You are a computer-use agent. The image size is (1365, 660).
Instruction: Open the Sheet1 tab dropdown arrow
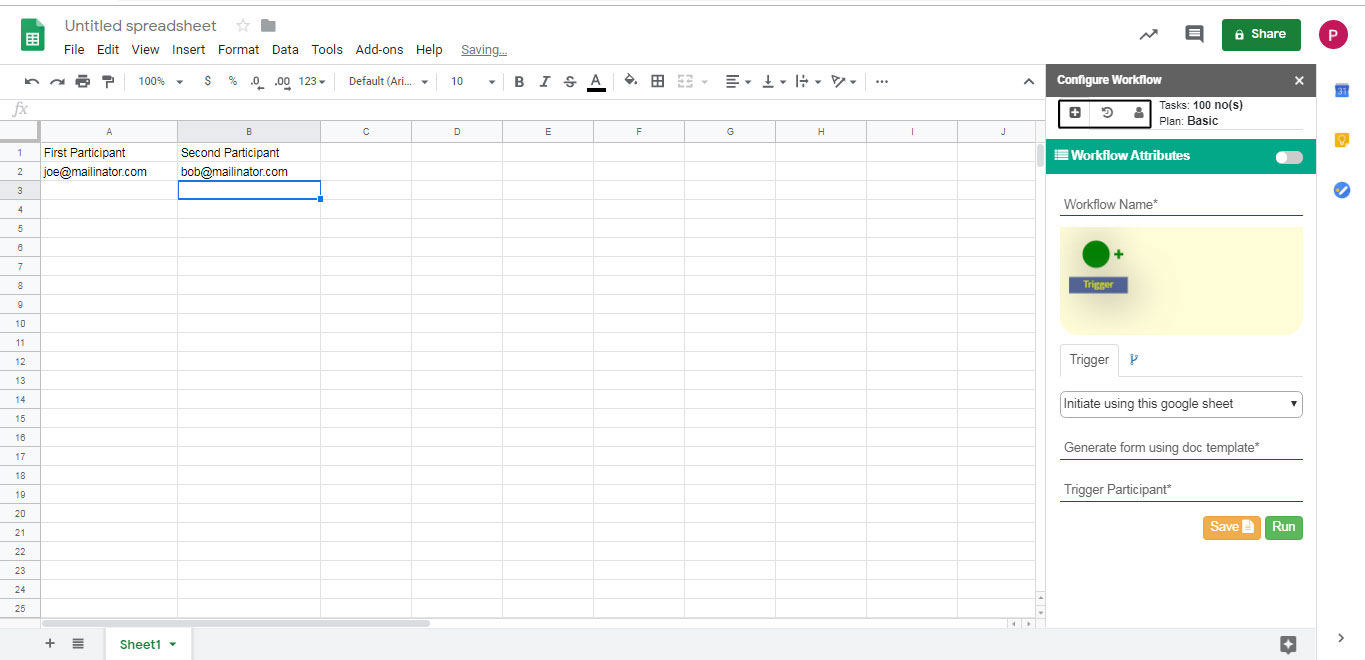click(x=173, y=645)
